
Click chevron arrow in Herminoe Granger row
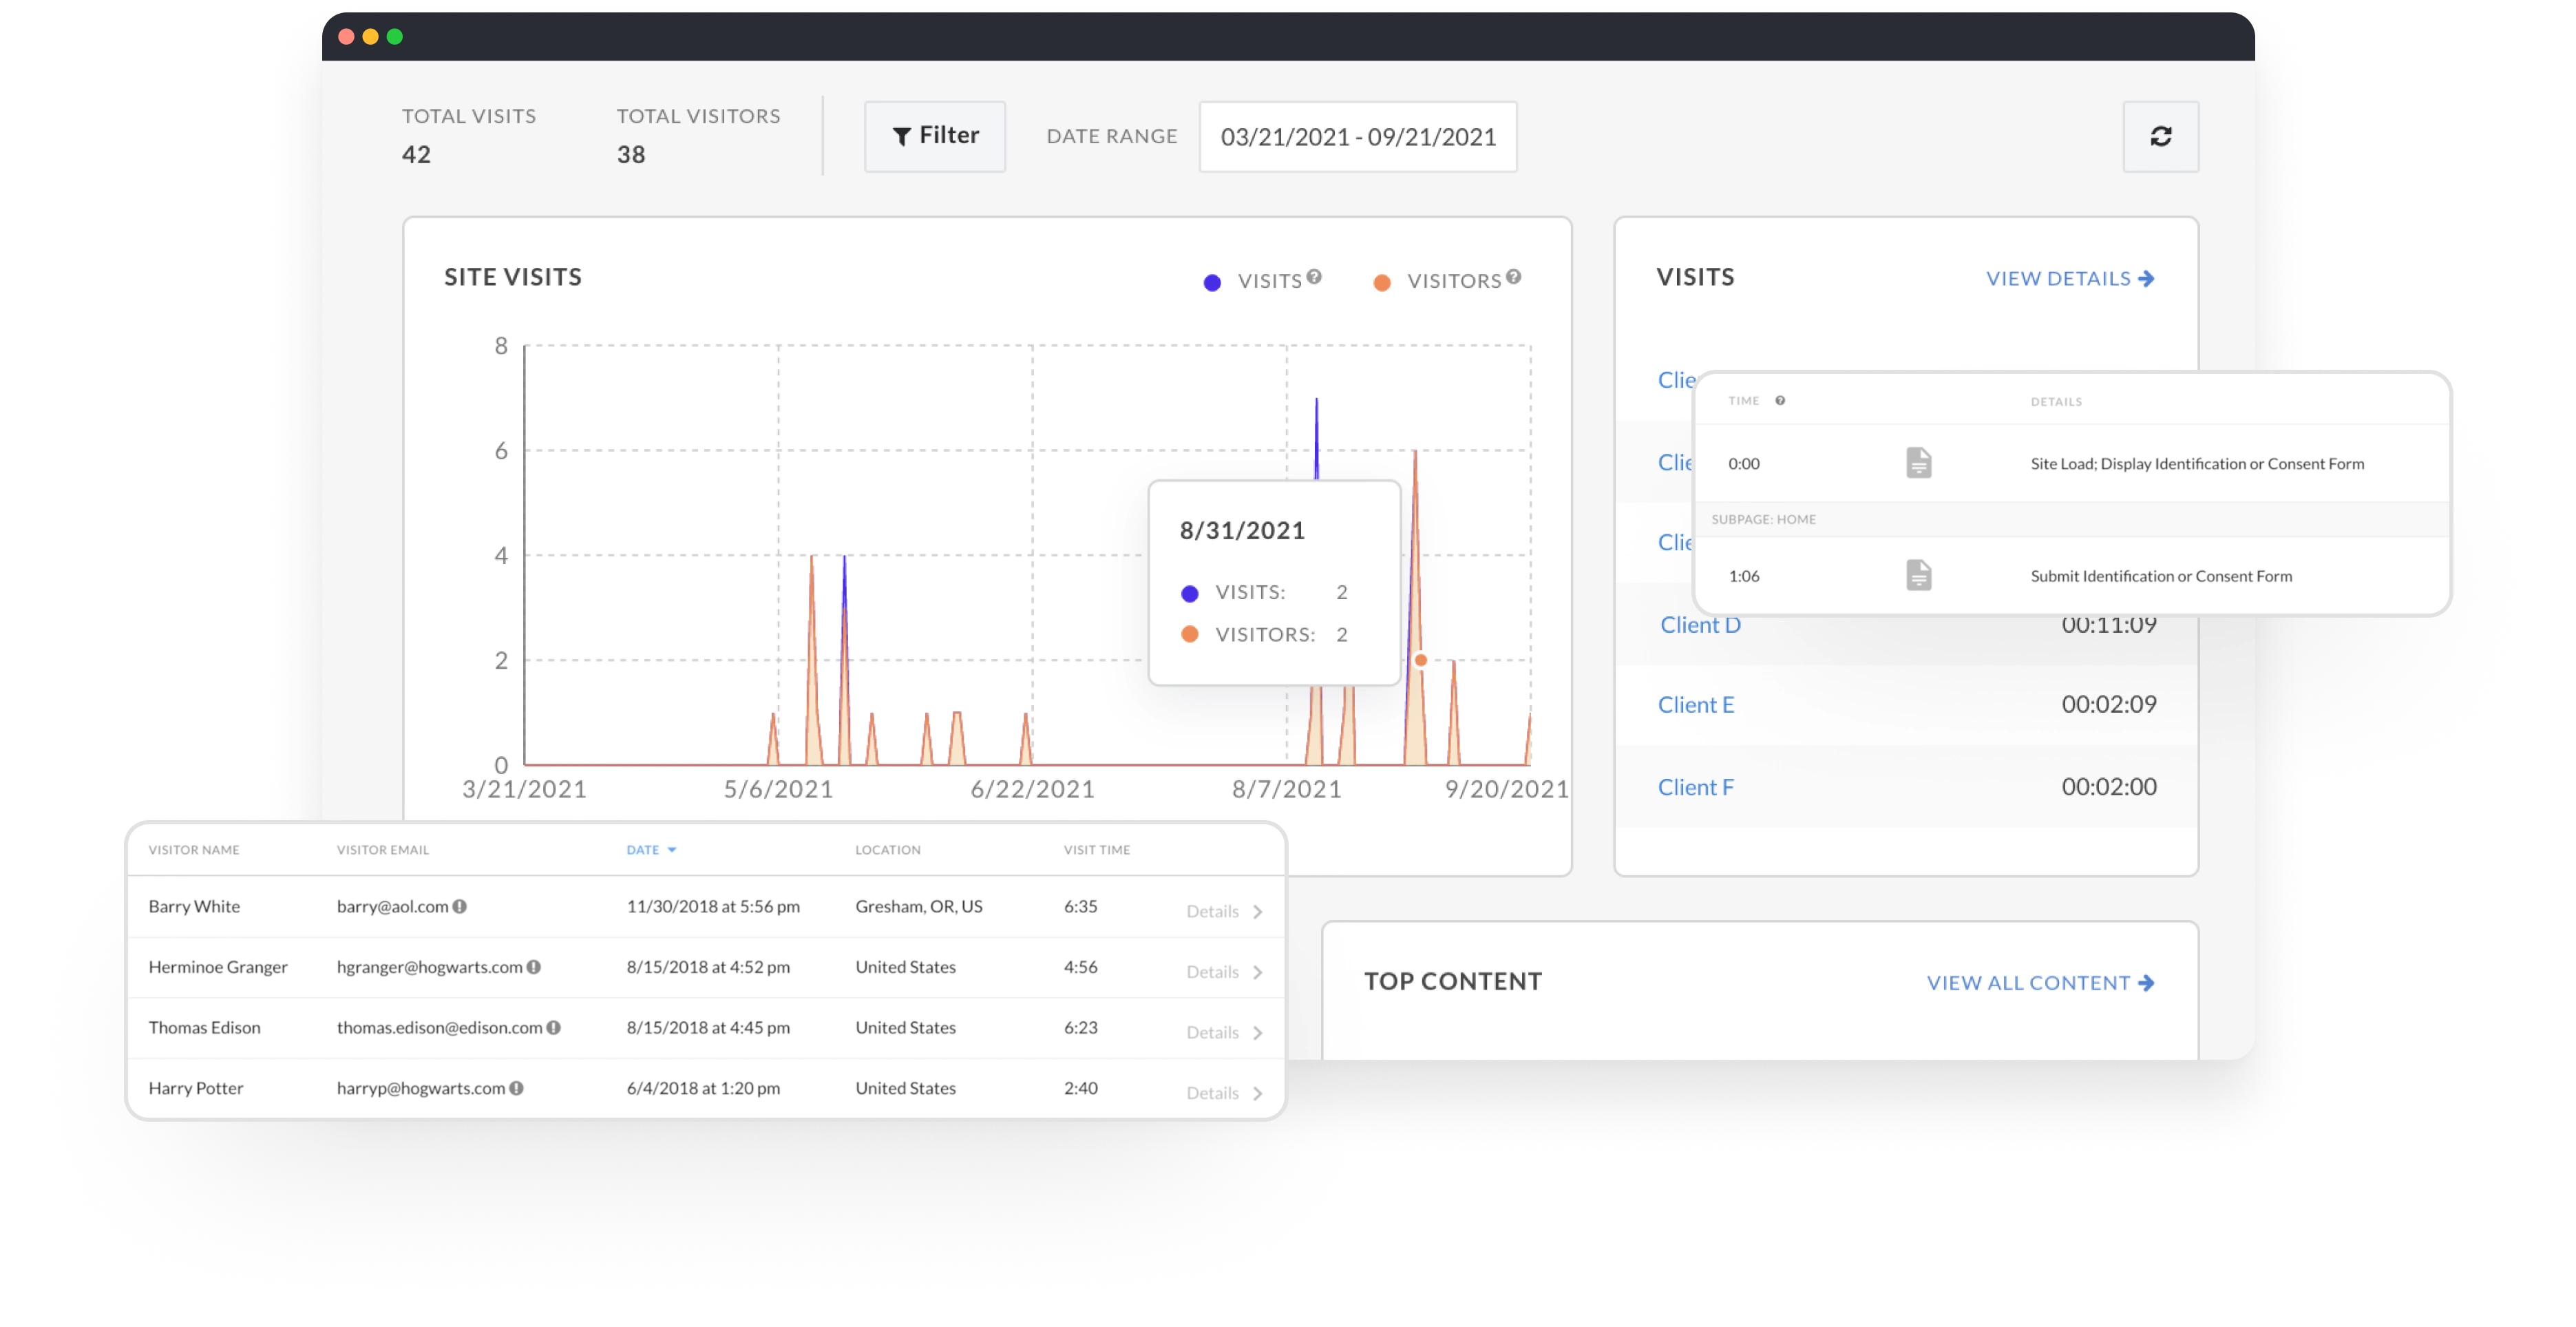click(1257, 972)
